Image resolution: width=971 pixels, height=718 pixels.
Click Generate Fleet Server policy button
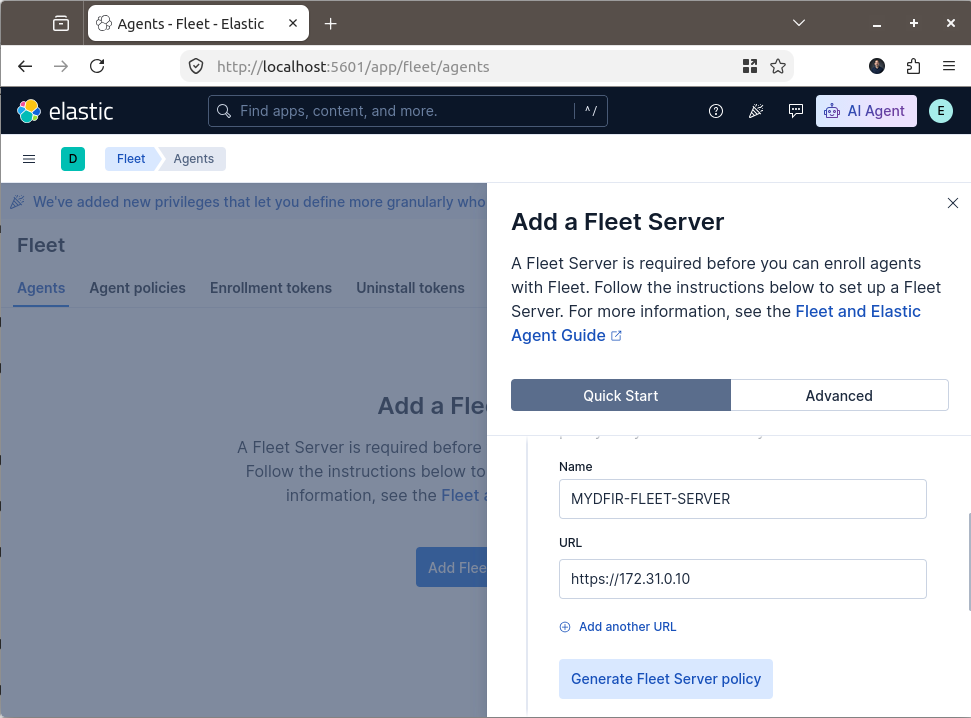pos(666,679)
